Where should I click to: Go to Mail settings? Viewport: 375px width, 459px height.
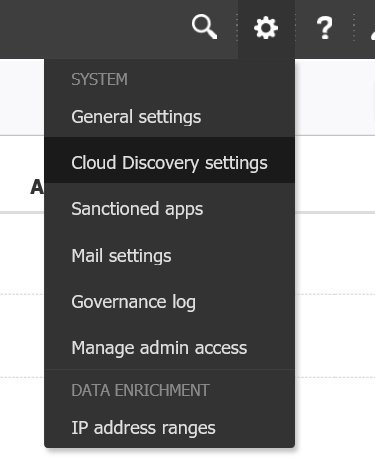[x=169, y=256]
